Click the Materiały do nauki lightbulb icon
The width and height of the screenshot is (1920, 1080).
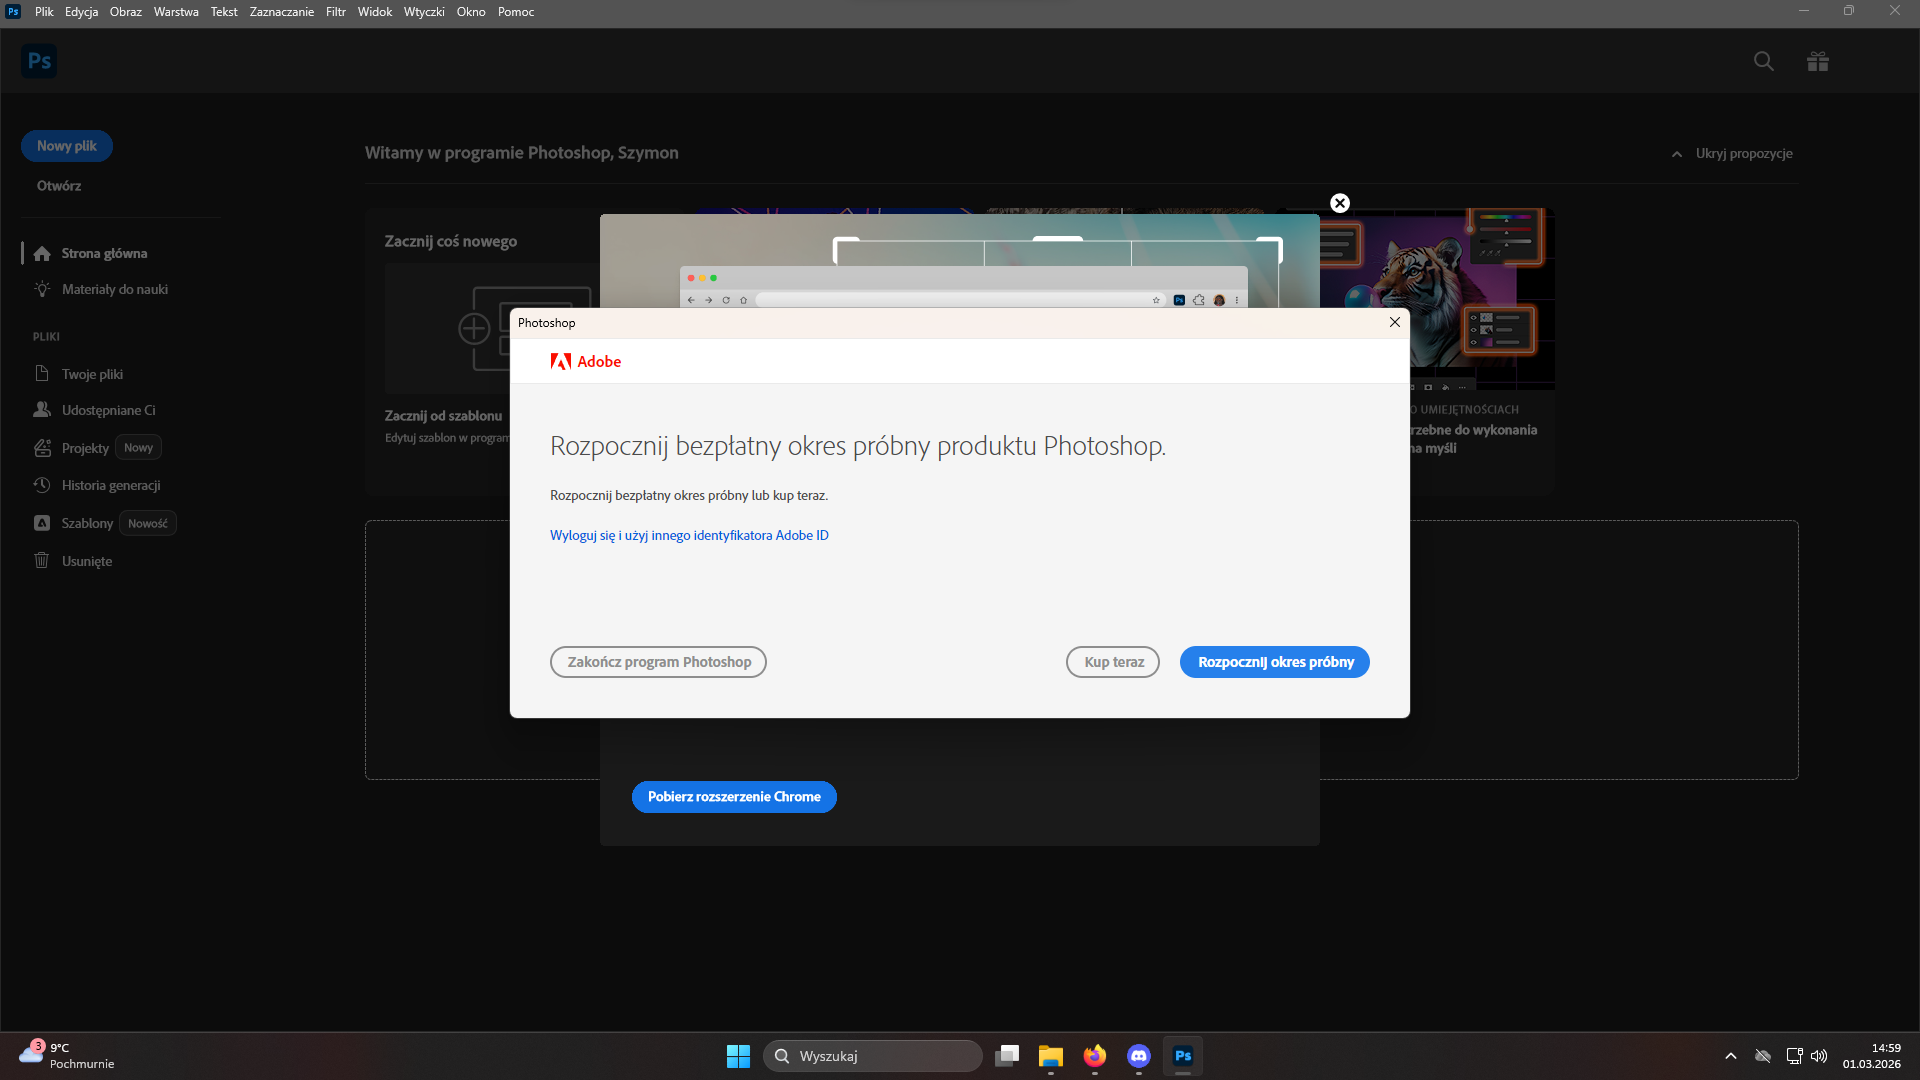(42, 289)
